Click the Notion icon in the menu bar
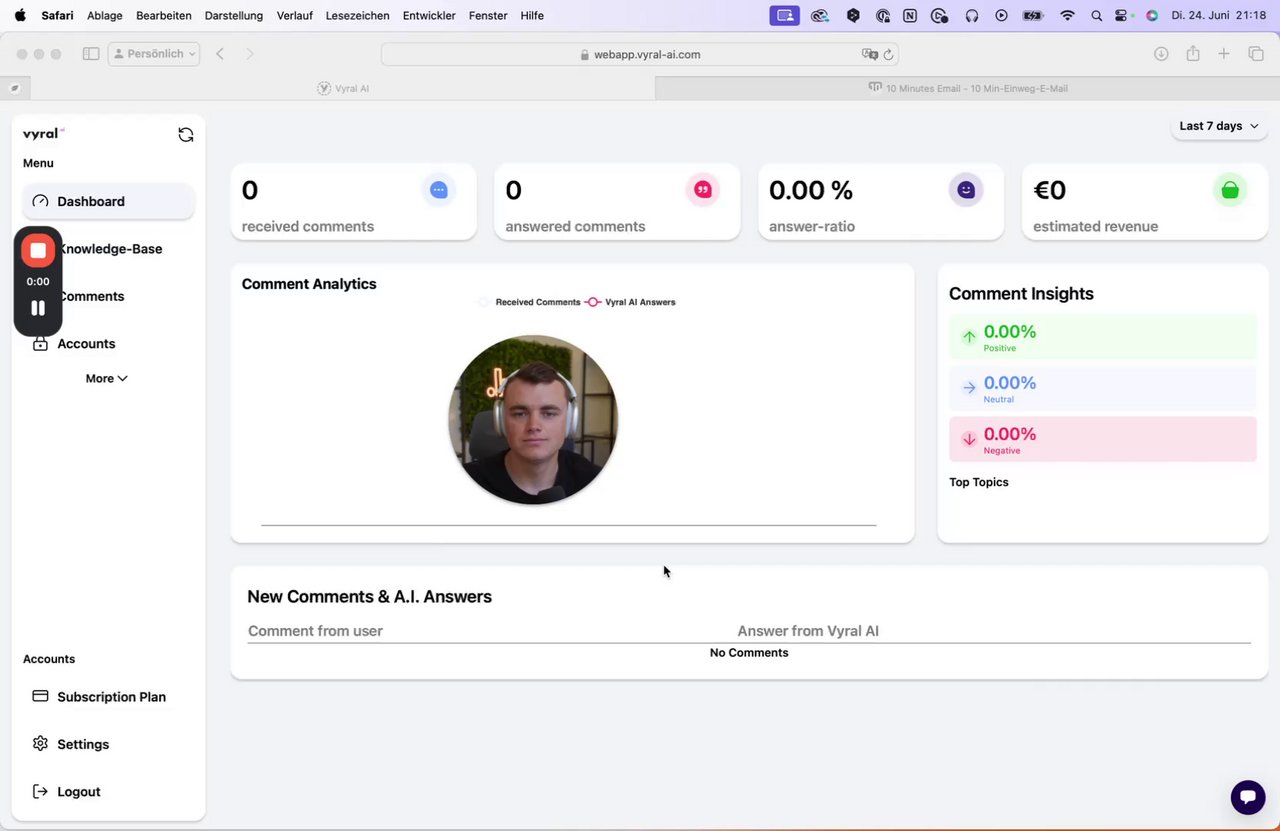 910,15
